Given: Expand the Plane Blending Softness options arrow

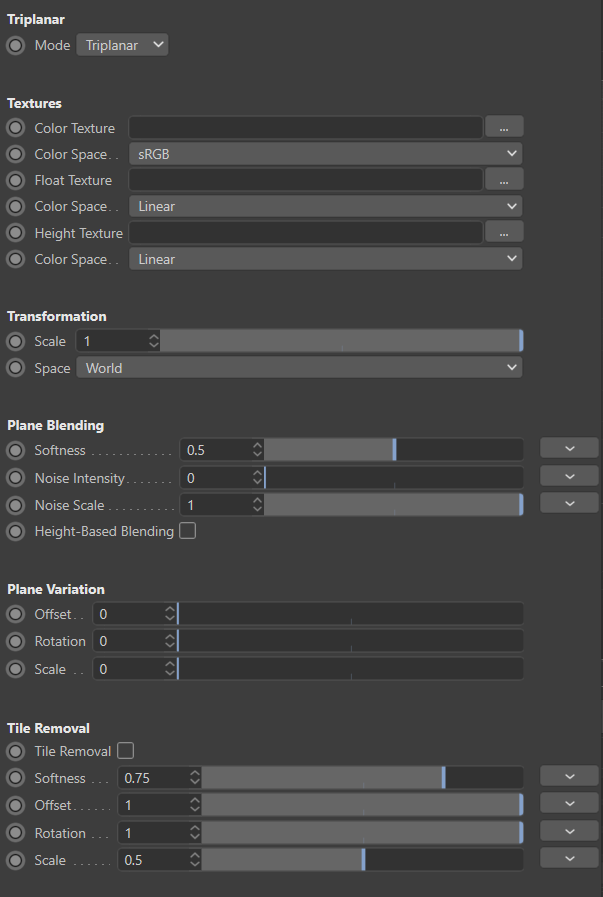Looking at the screenshot, I should [x=568, y=448].
